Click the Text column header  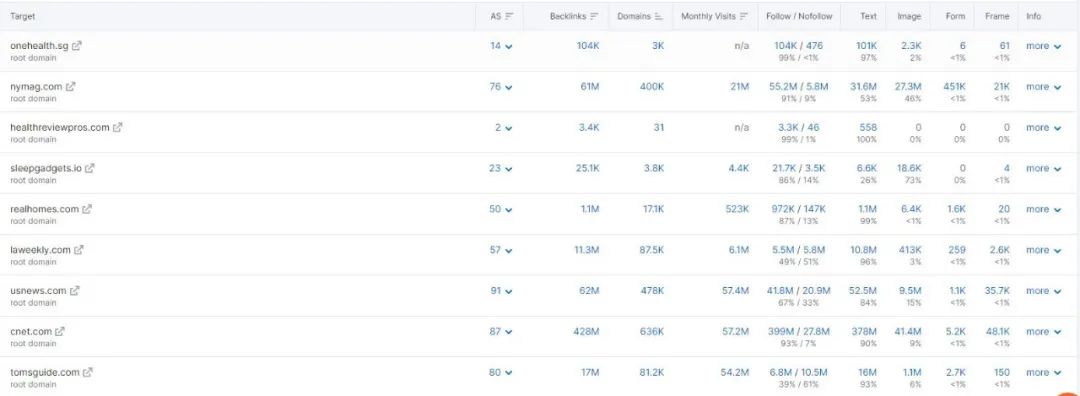click(x=868, y=17)
